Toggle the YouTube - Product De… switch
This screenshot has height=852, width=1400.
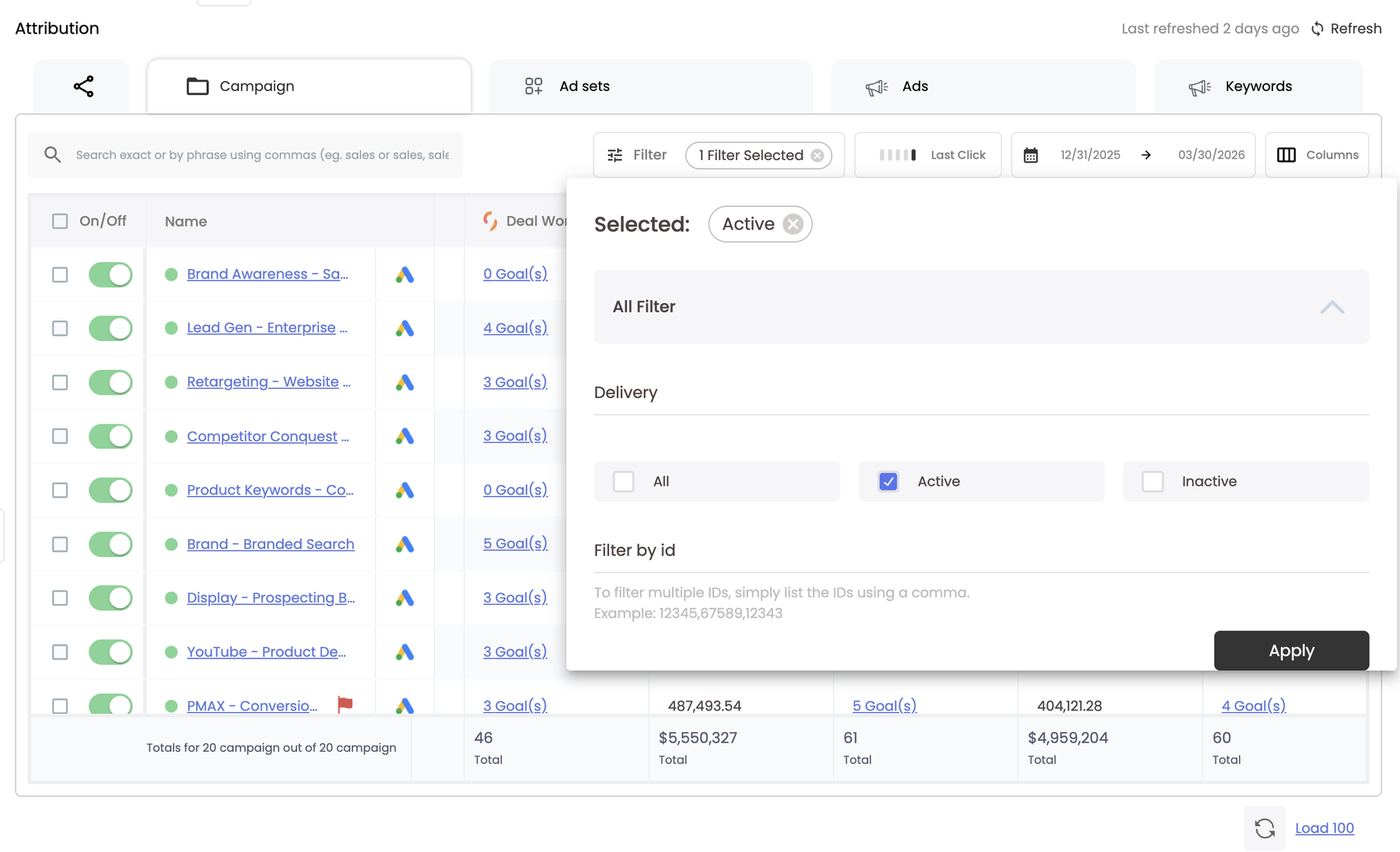[110, 652]
